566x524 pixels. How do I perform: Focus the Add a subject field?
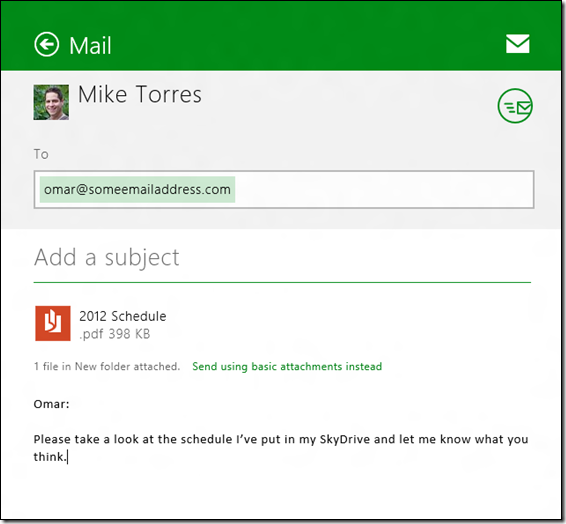pos(282,258)
